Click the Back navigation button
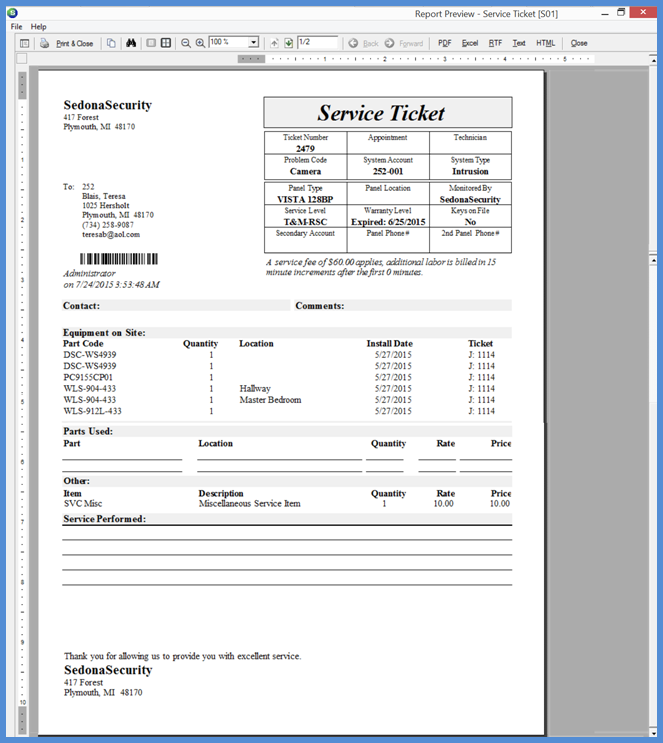 click(363, 43)
